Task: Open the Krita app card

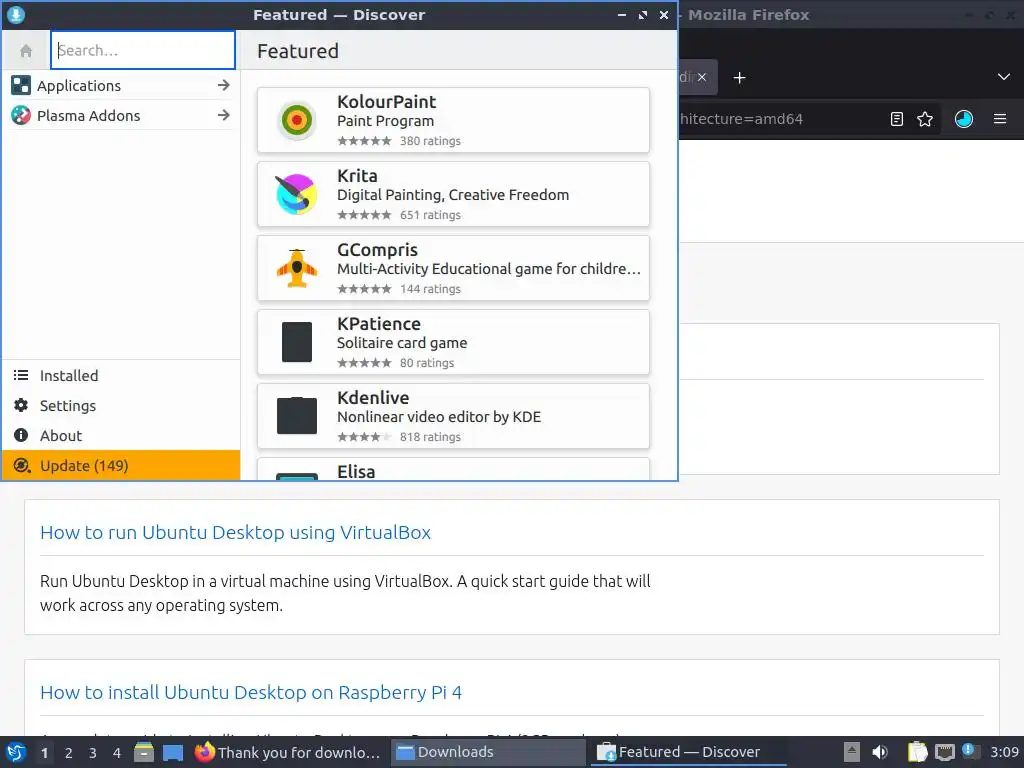Action: point(453,194)
